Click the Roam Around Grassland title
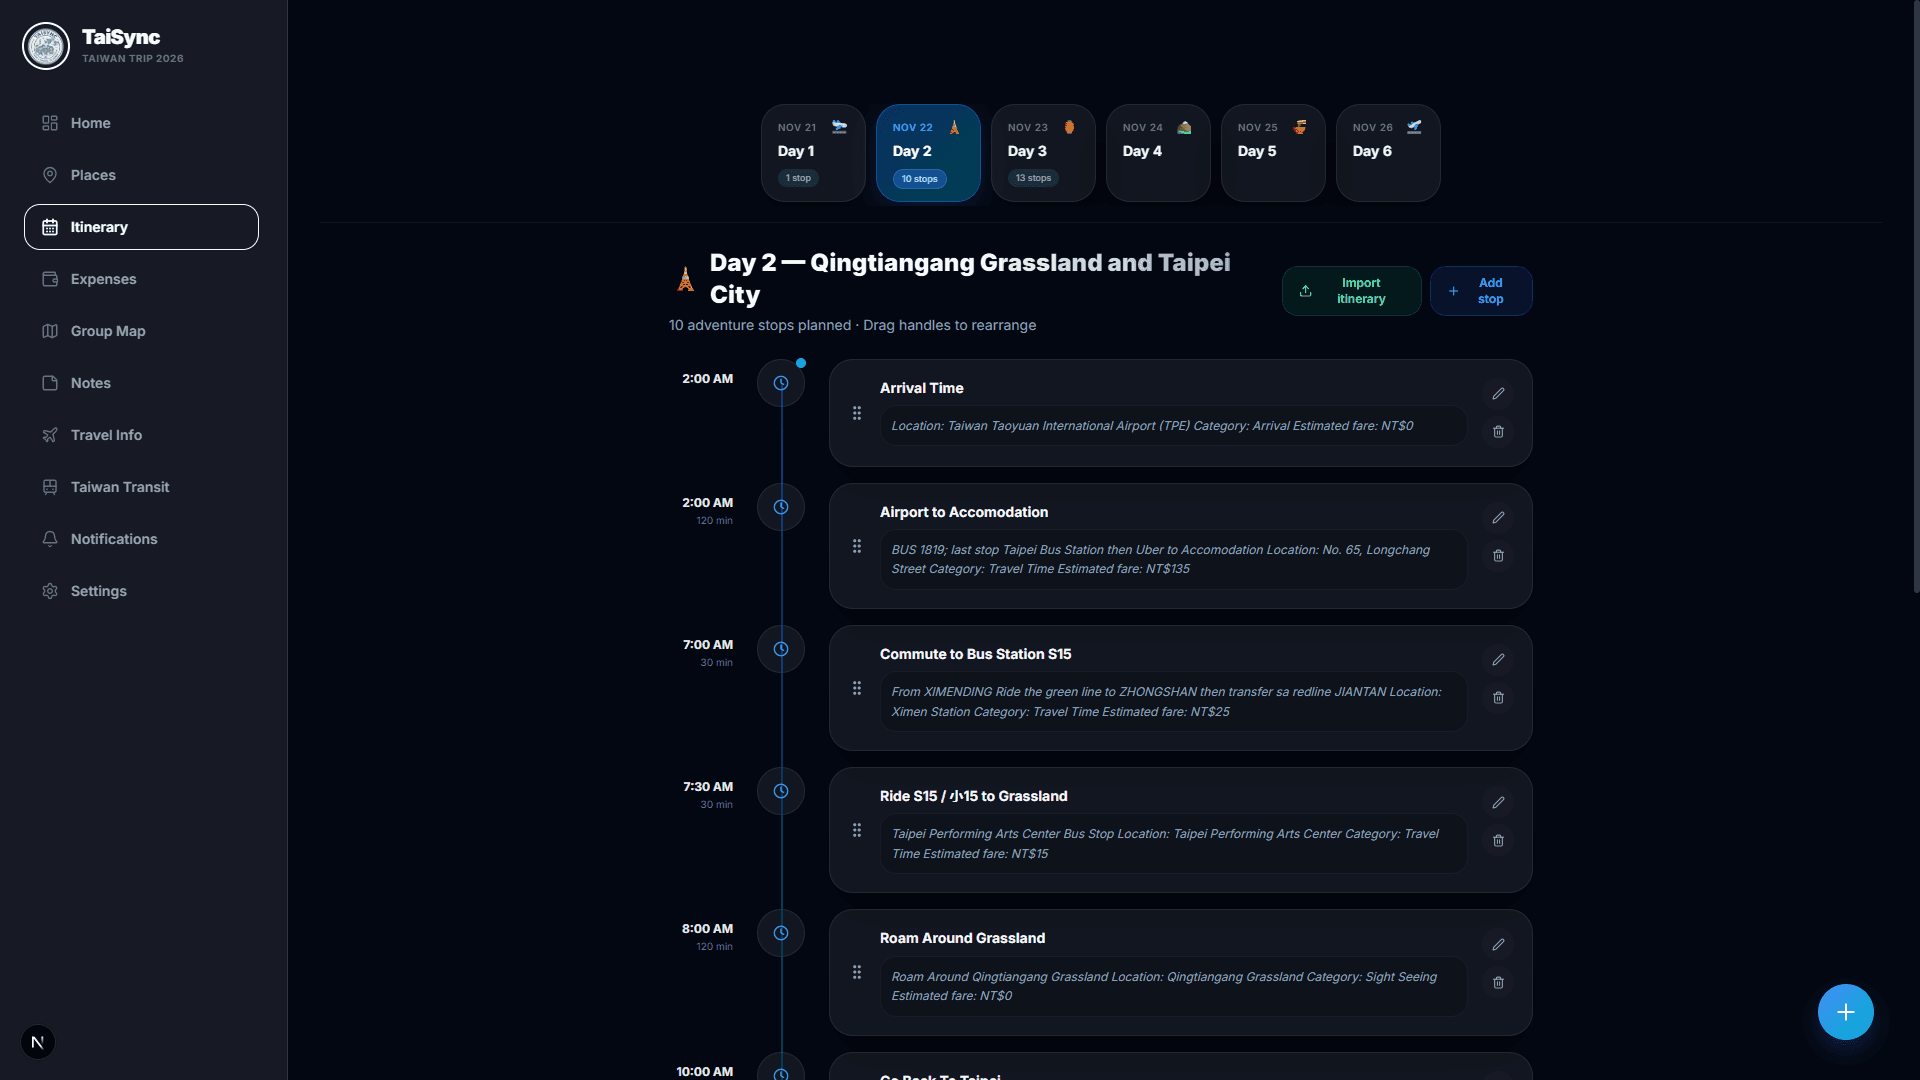The width and height of the screenshot is (1920, 1080). coord(963,938)
